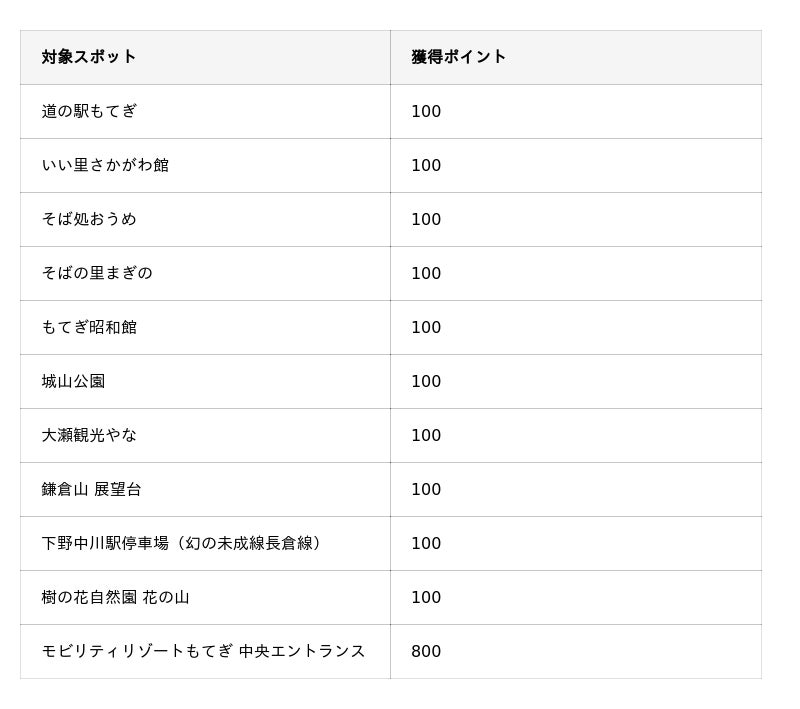Click the 城山公園 spot entry

[x=73, y=382]
